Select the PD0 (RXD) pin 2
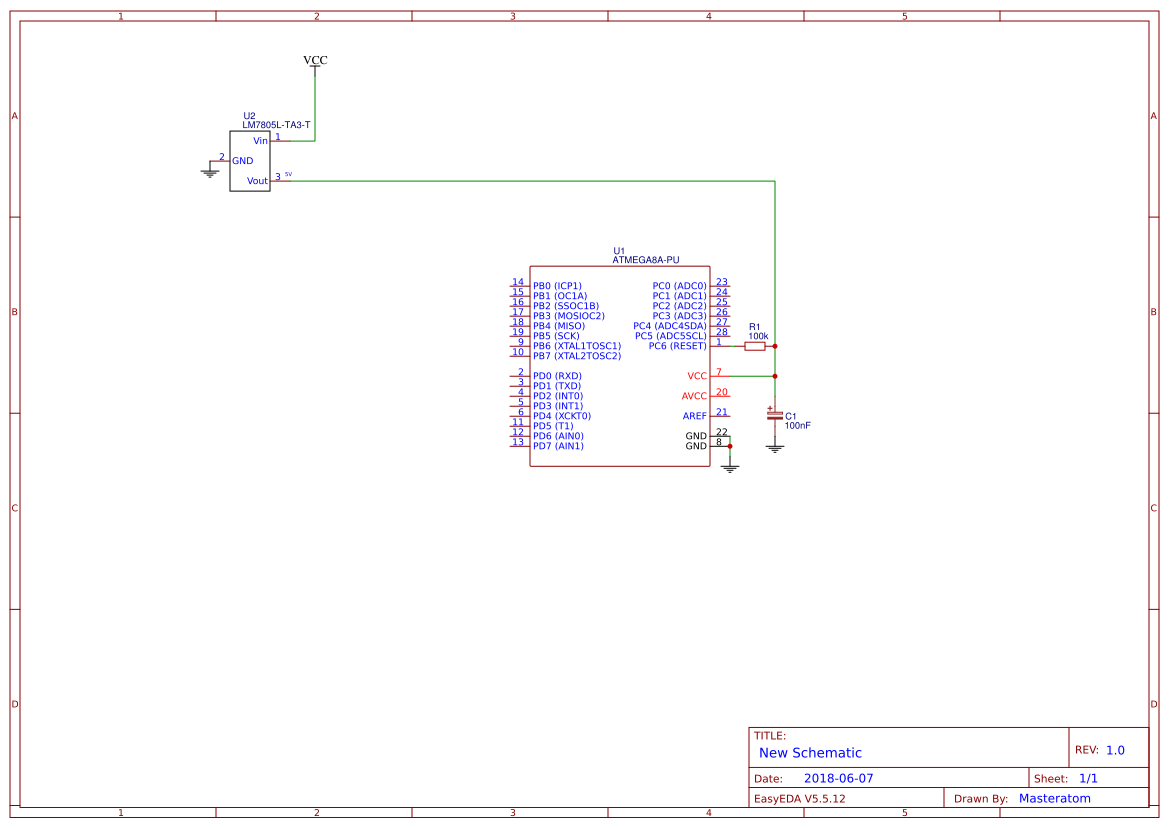The image size is (1169, 828). tap(518, 376)
